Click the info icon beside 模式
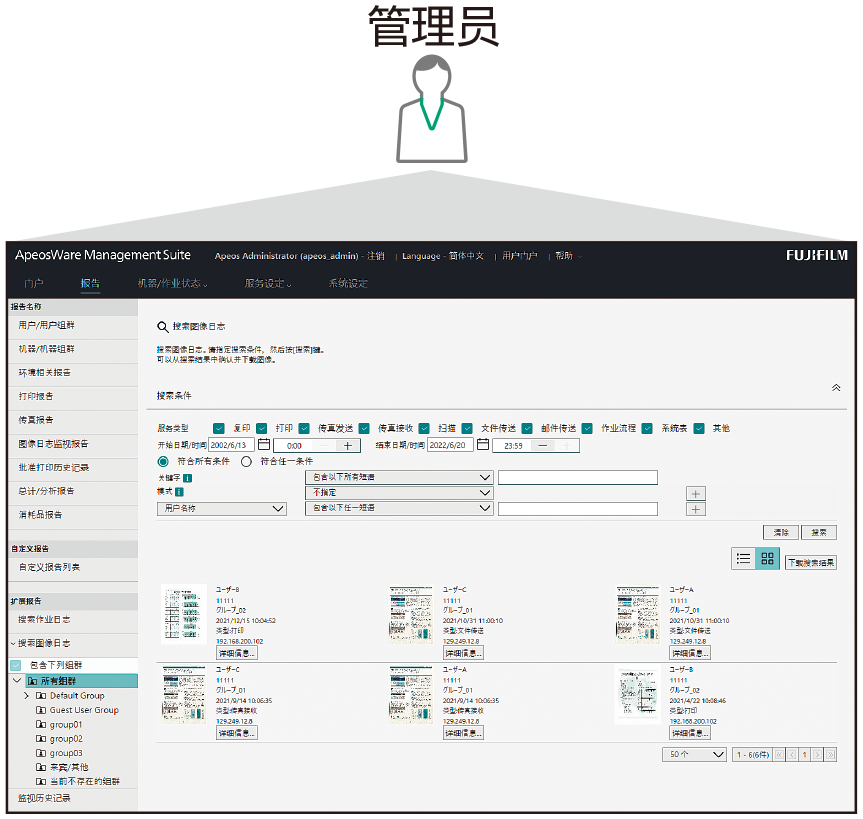This screenshot has width=863, height=819. 179,492
